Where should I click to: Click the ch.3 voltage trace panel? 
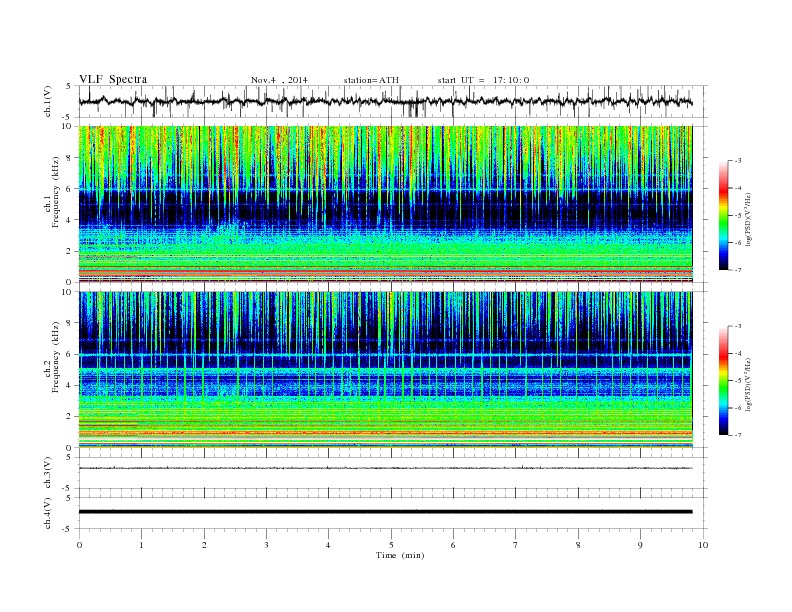tap(393, 473)
